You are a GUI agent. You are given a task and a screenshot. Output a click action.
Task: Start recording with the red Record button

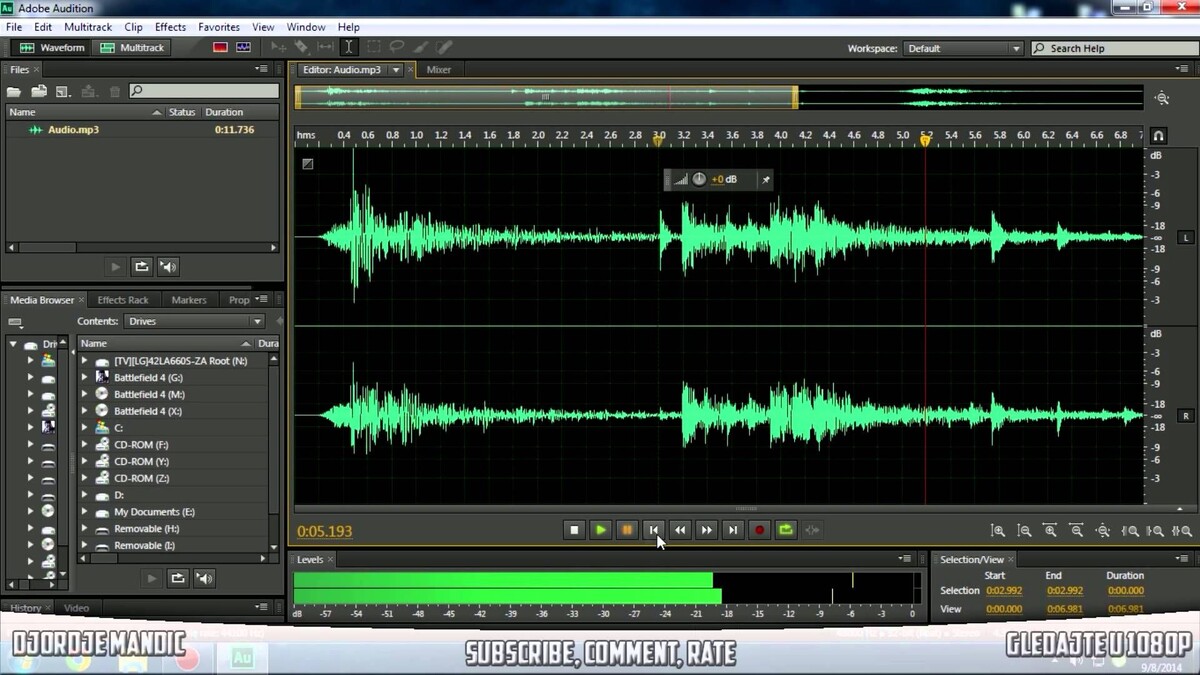[759, 530]
